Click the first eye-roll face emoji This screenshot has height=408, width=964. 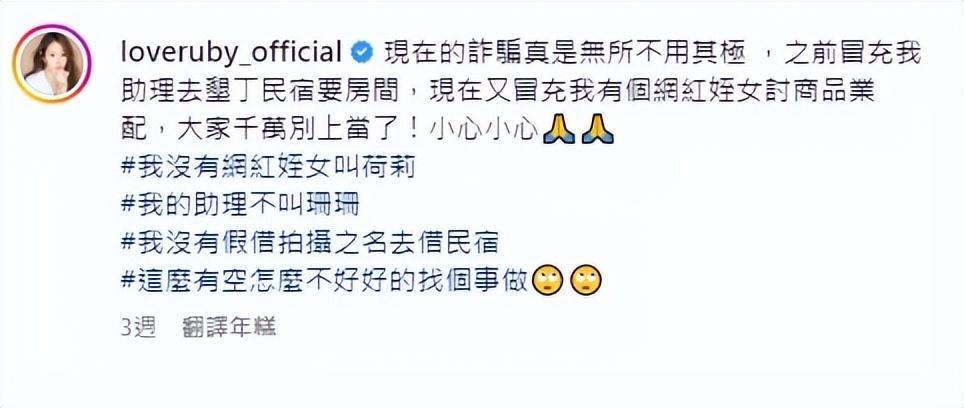[547, 281]
